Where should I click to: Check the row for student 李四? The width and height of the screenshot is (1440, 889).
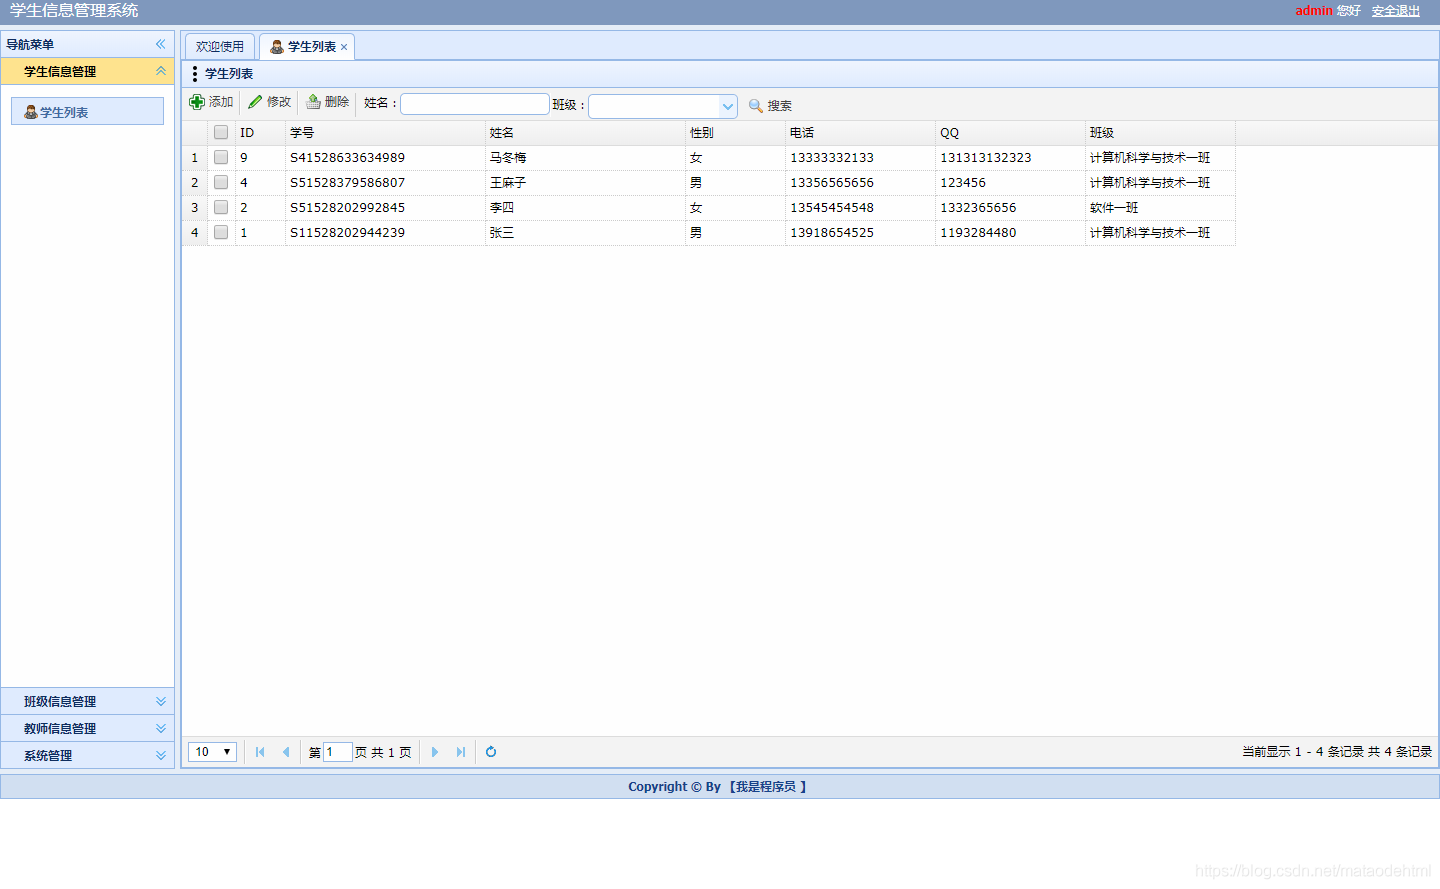[221, 207]
